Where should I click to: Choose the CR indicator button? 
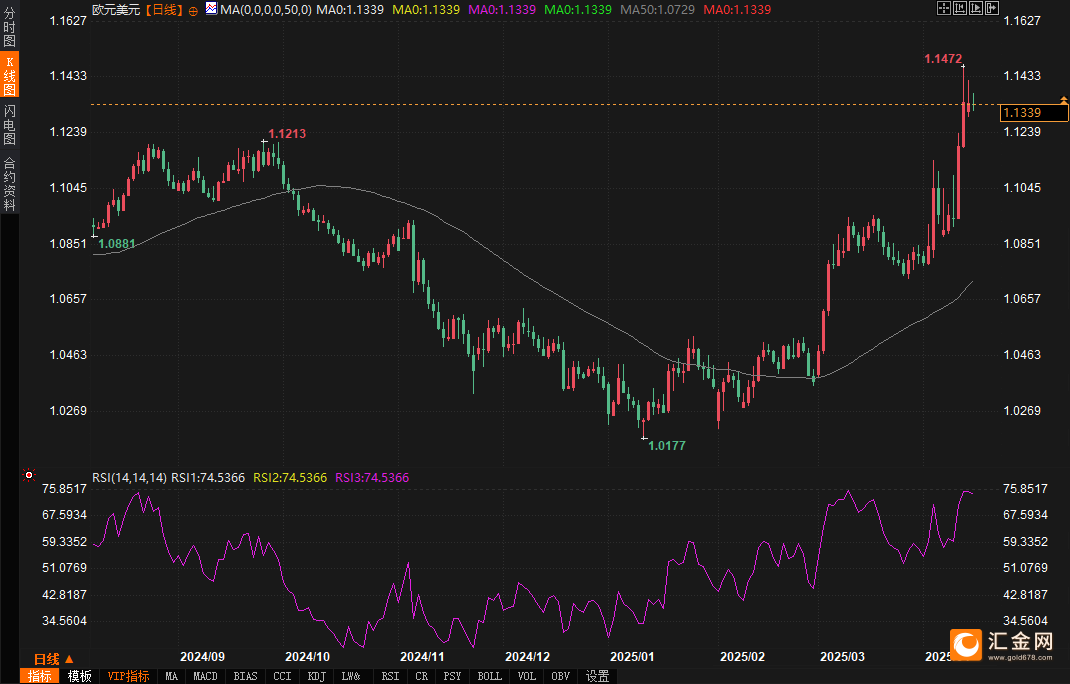pos(422,676)
